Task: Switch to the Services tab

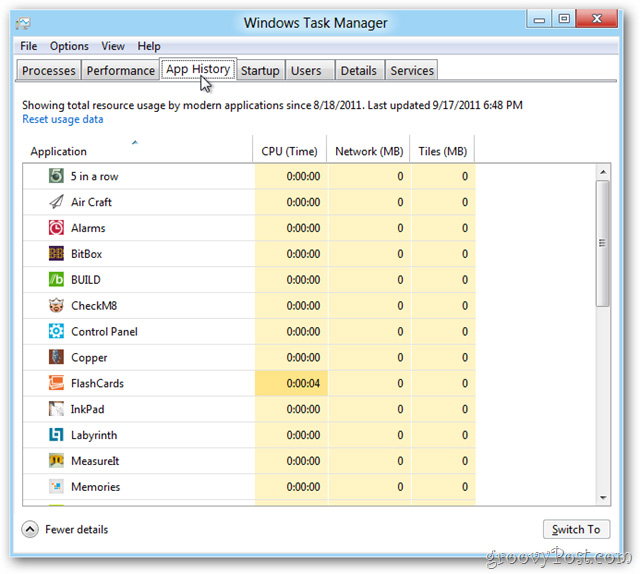Action: point(412,71)
